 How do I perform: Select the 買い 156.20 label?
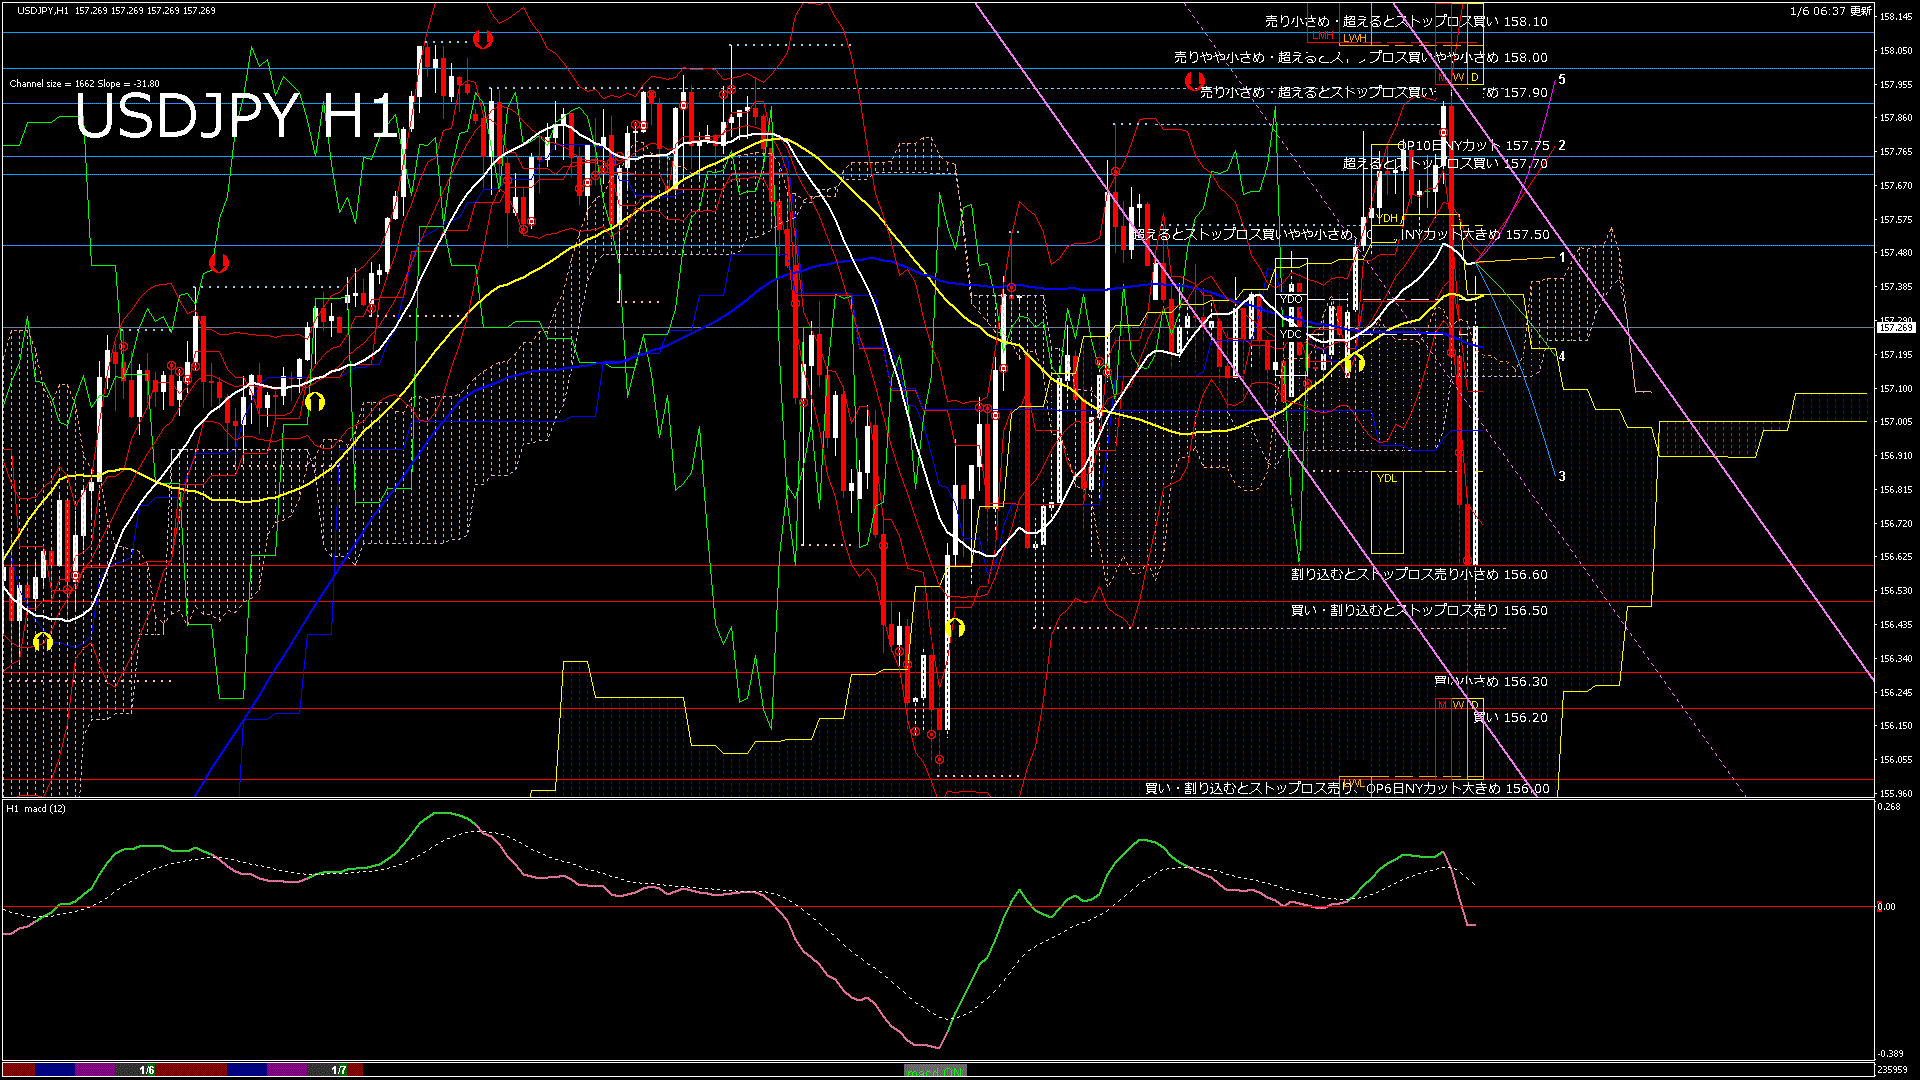tap(1510, 718)
